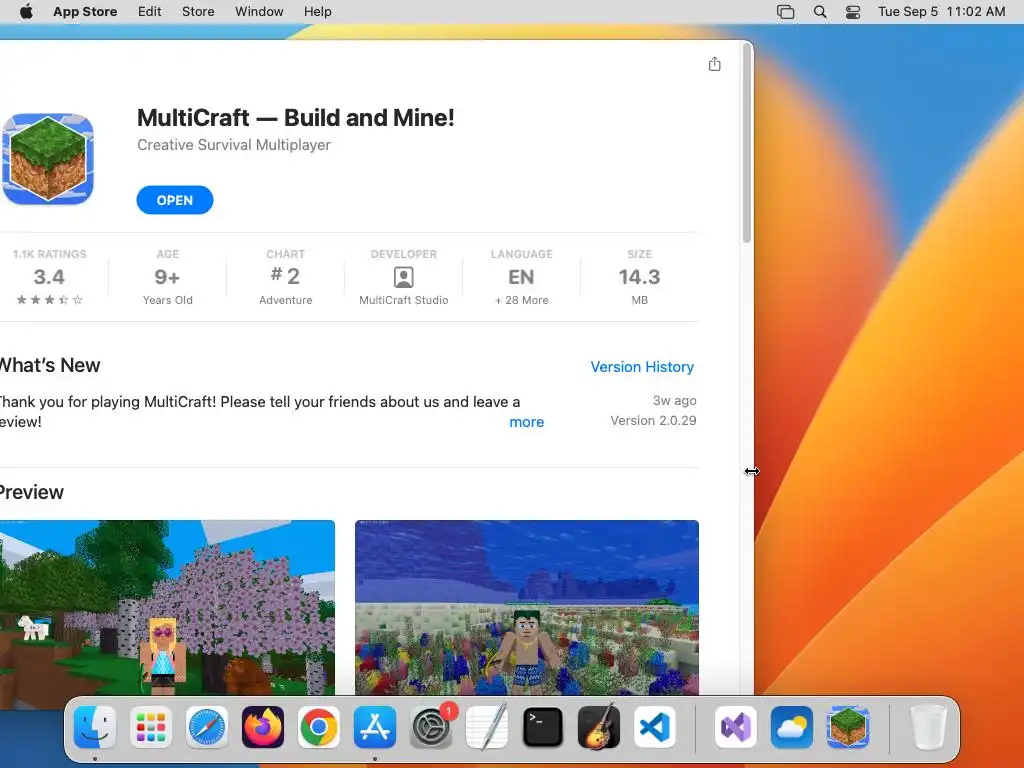Open second preview screenshot with underwater scene
This screenshot has height=768, width=1024.
tap(526, 607)
